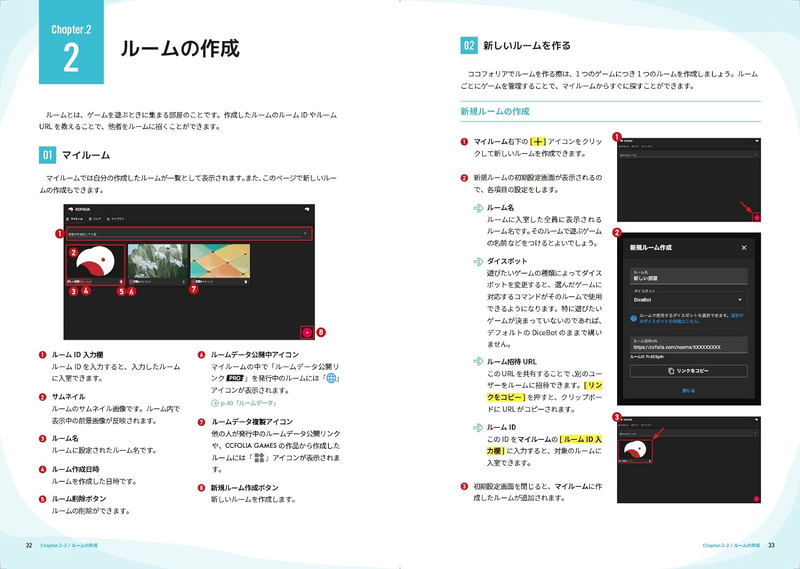Follow the p.40「ルームデータ」cross-reference link
800x569 pixels.
(x=249, y=403)
